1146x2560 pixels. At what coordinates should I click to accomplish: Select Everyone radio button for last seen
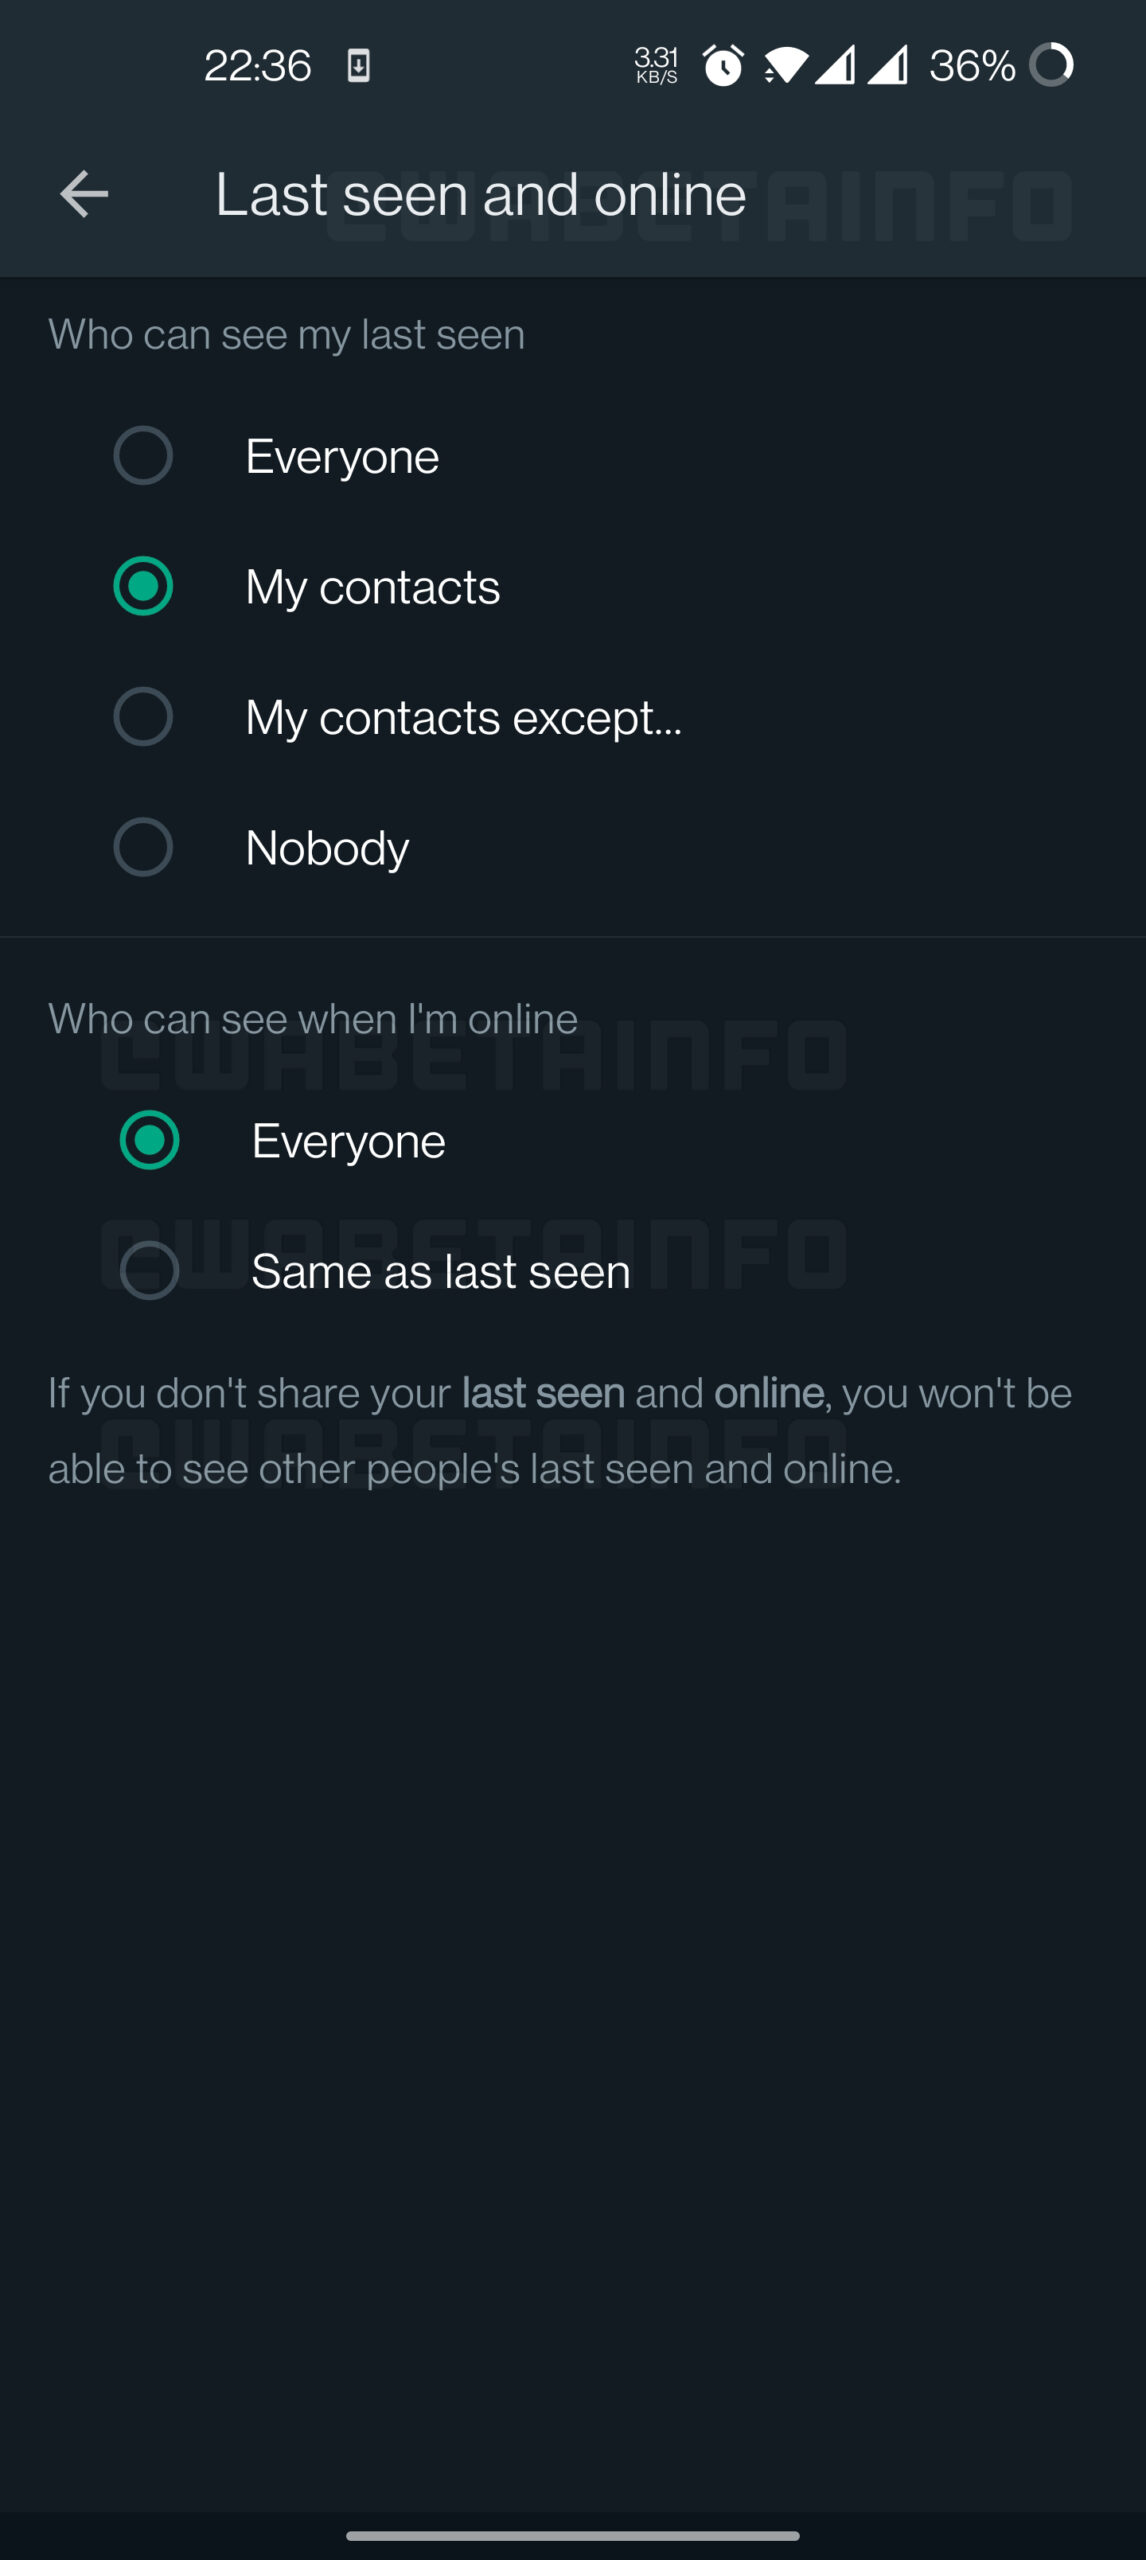coord(143,456)
